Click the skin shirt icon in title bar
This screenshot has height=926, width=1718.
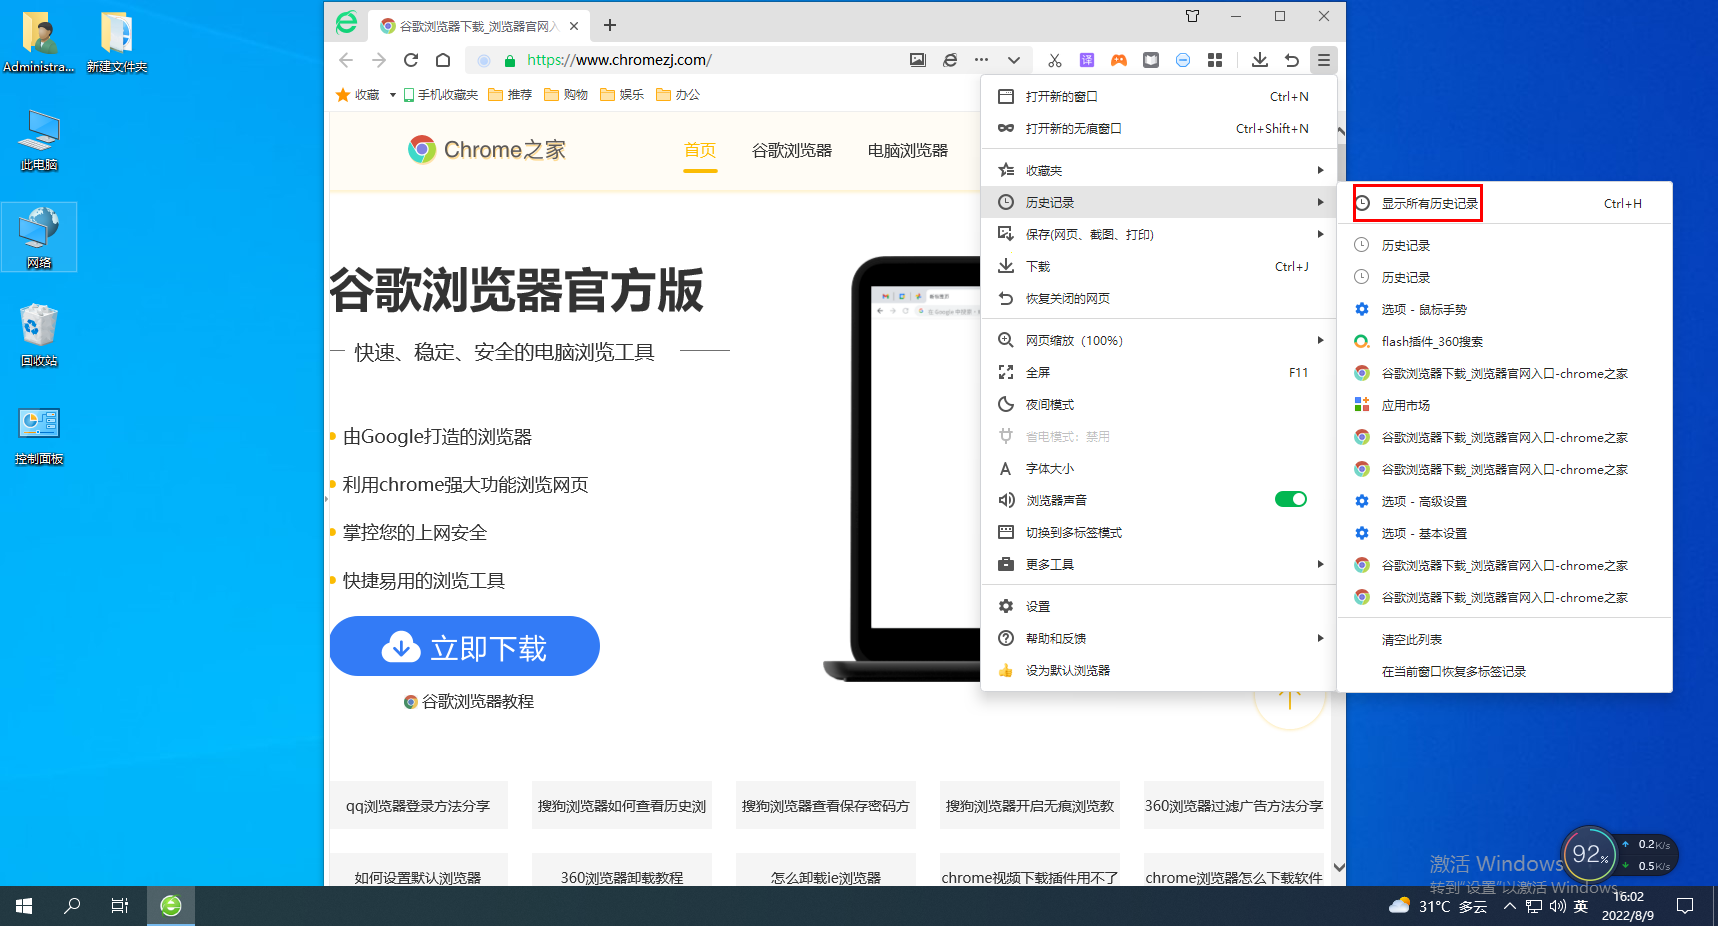point(1192,16)
